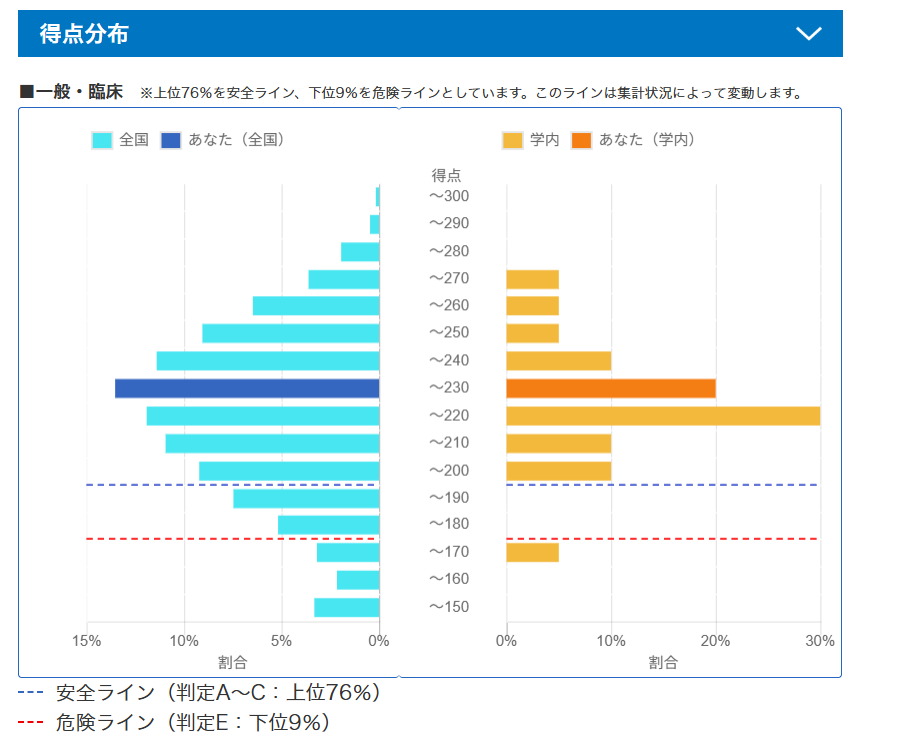
Task: Click the cyan ～220 national bar
Action: click(263, 416)
